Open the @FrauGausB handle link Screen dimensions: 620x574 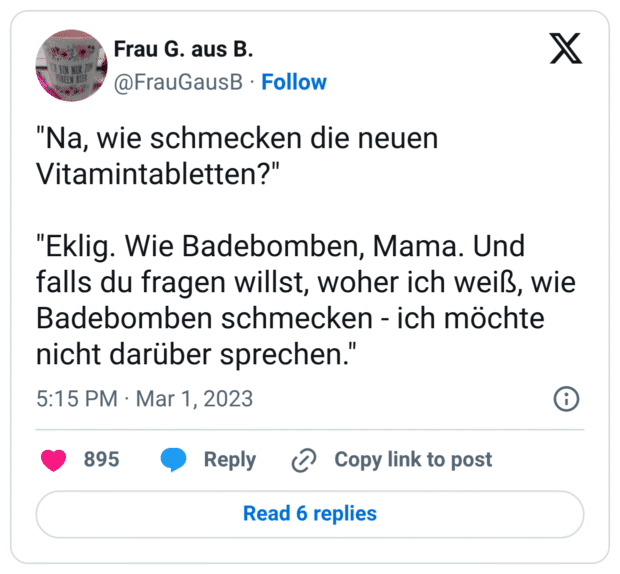179,82
